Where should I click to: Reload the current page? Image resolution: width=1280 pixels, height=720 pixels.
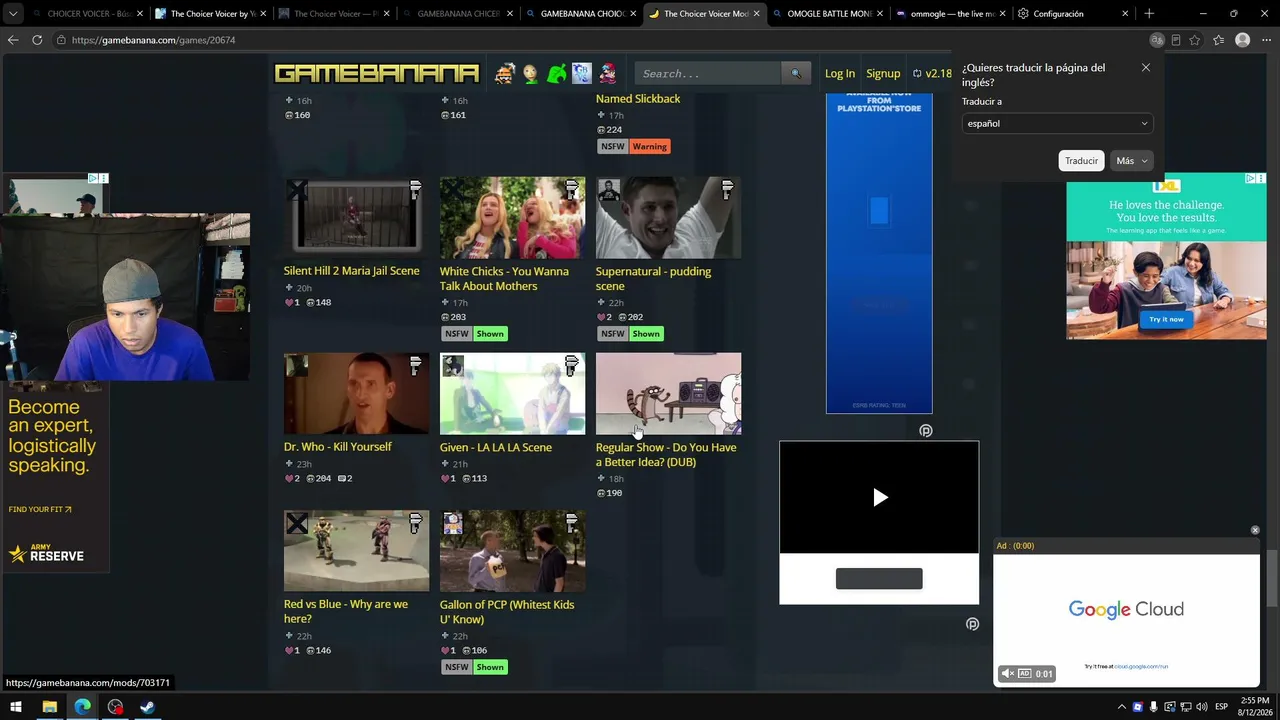(x=37, y=40)
